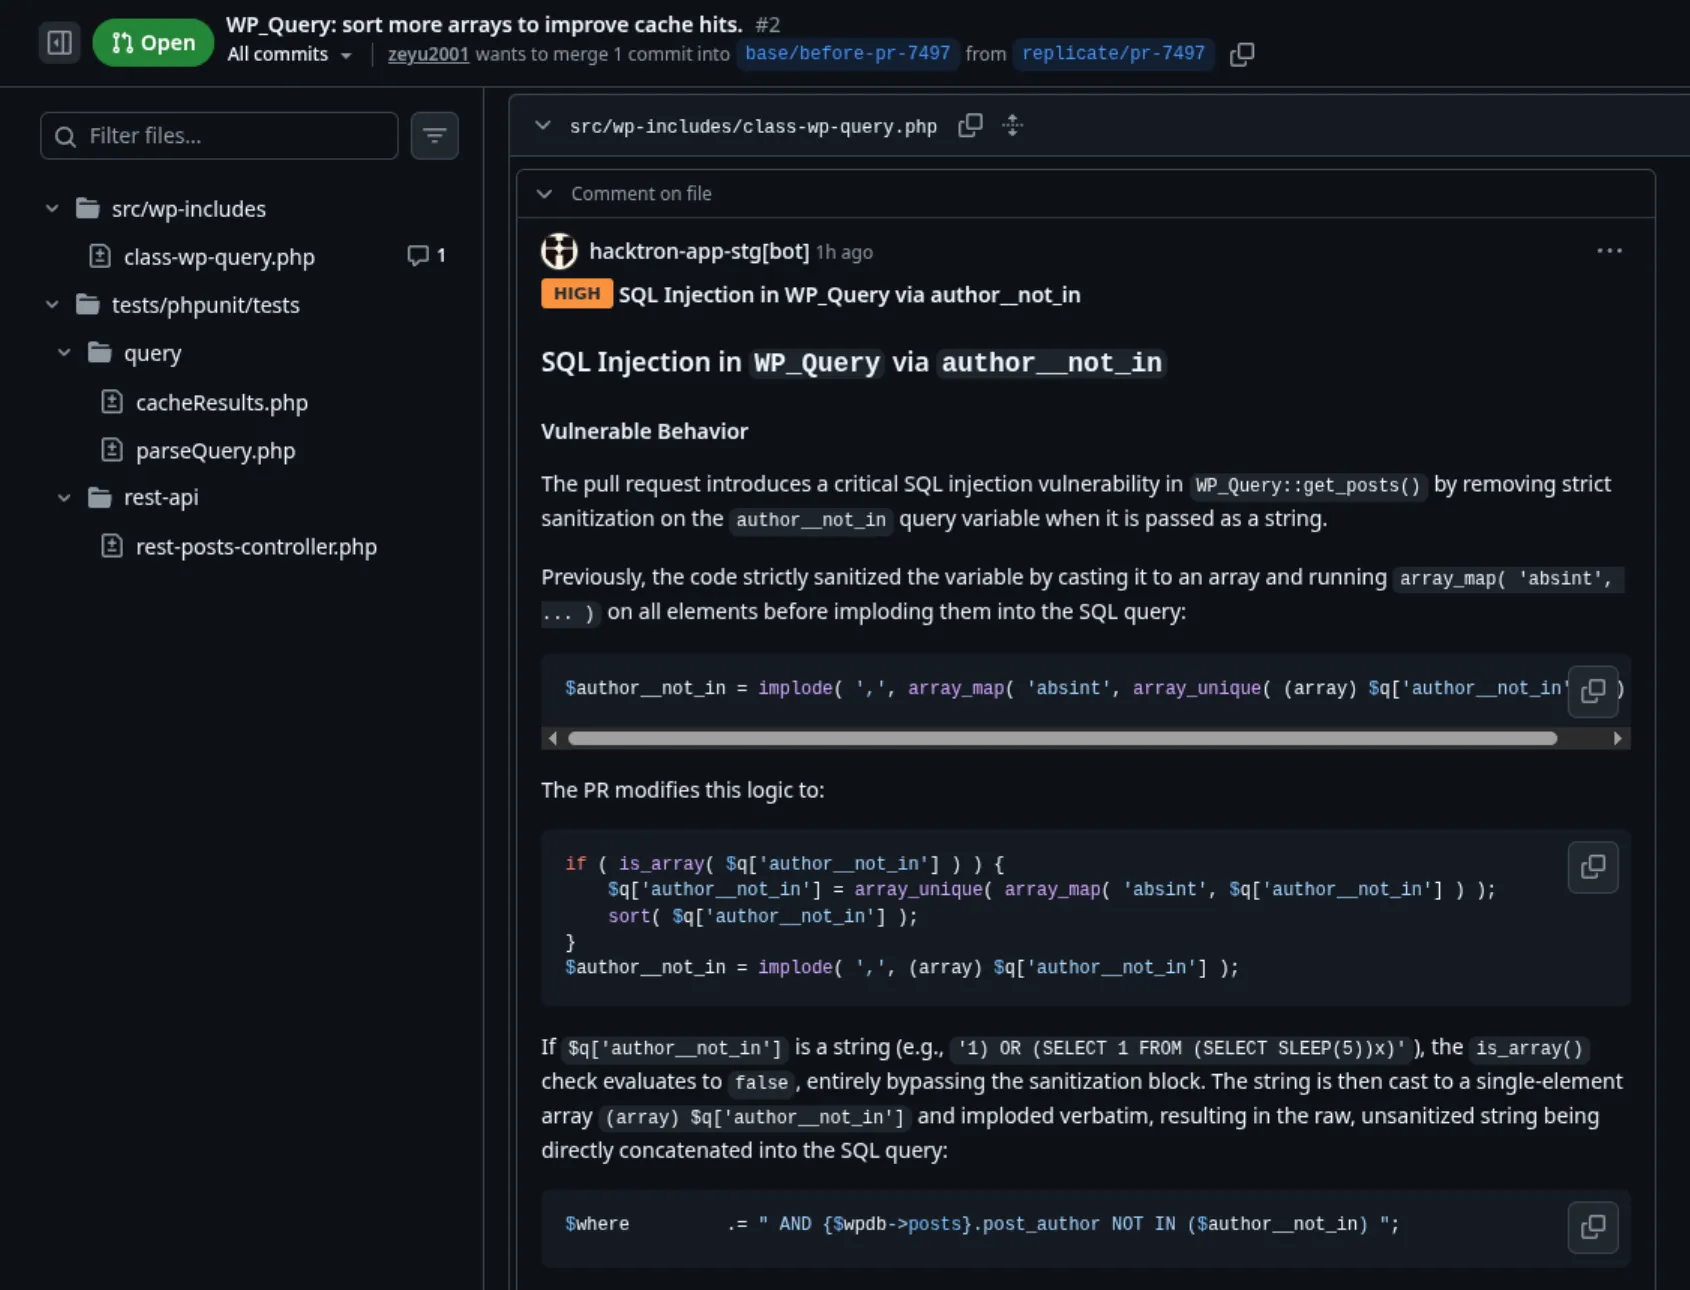Click right arrow of code scrollbar
This screenshot has width=1690, height=1290.
coord(1618,738)
